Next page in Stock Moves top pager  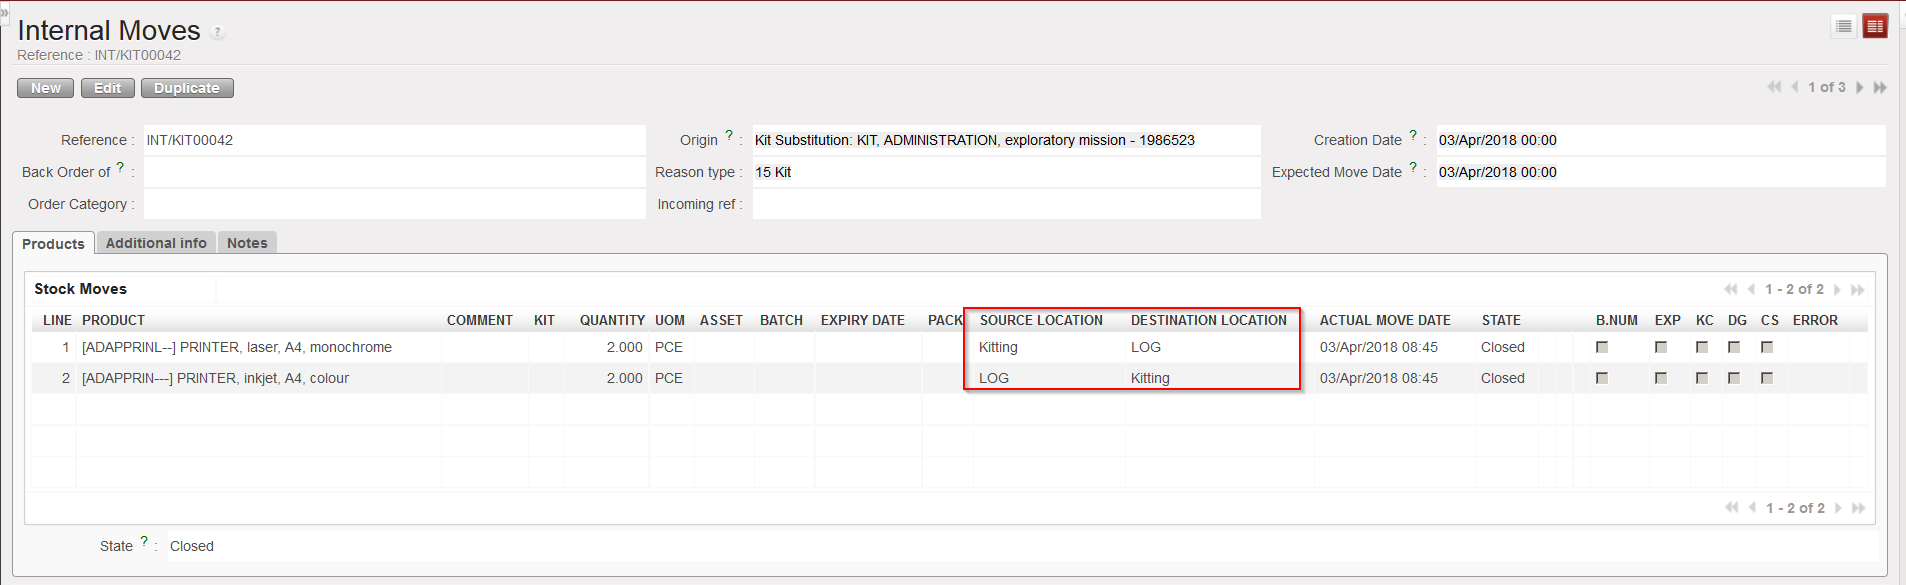click(1837, 289)
